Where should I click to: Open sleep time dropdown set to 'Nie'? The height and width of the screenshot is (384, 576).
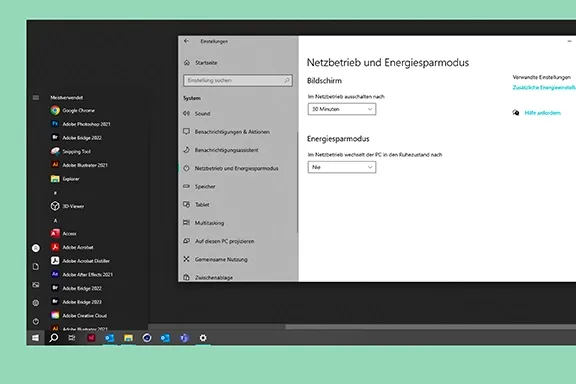coord(342,167)
